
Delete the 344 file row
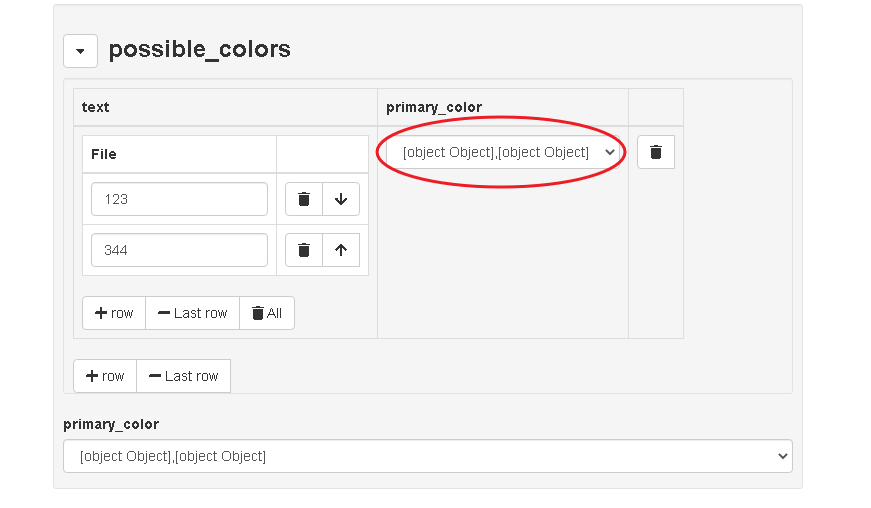304,250
